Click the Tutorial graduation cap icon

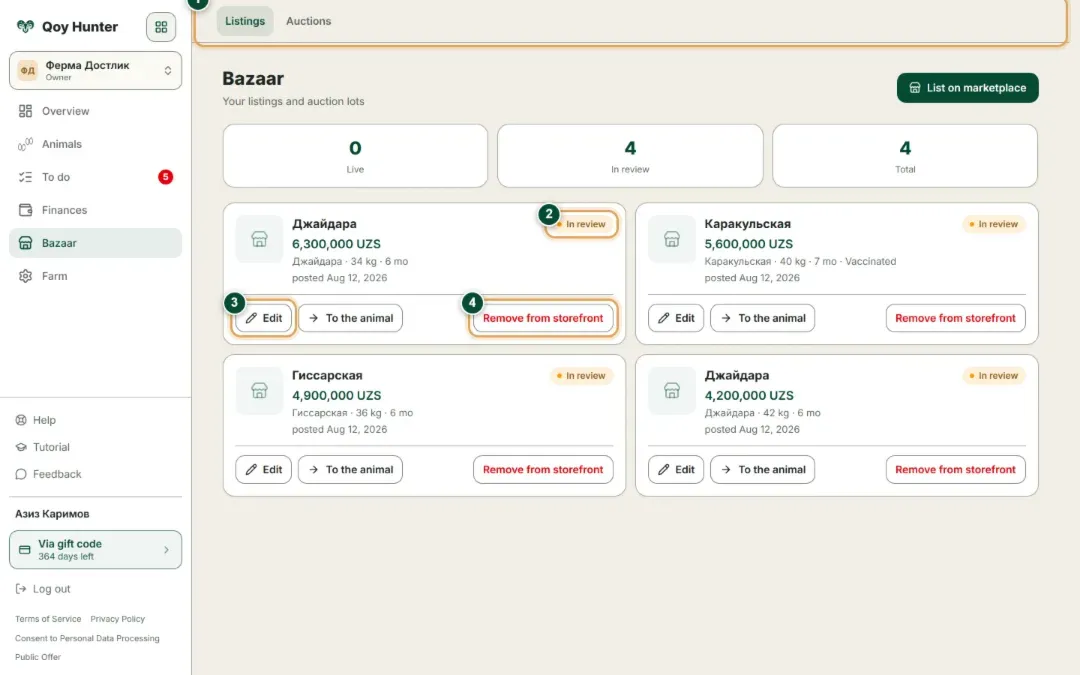tap(21, 447)
